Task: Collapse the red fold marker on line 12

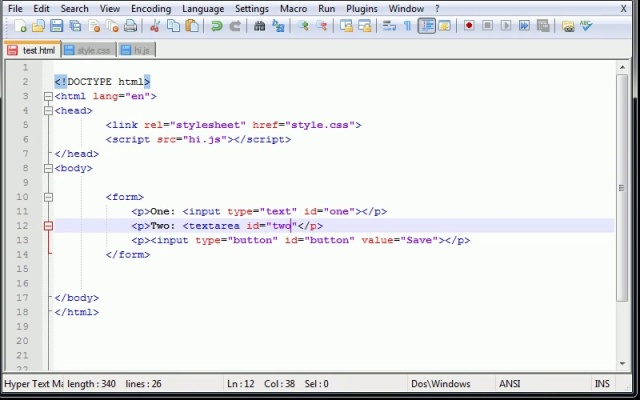Action: [48, 226]
